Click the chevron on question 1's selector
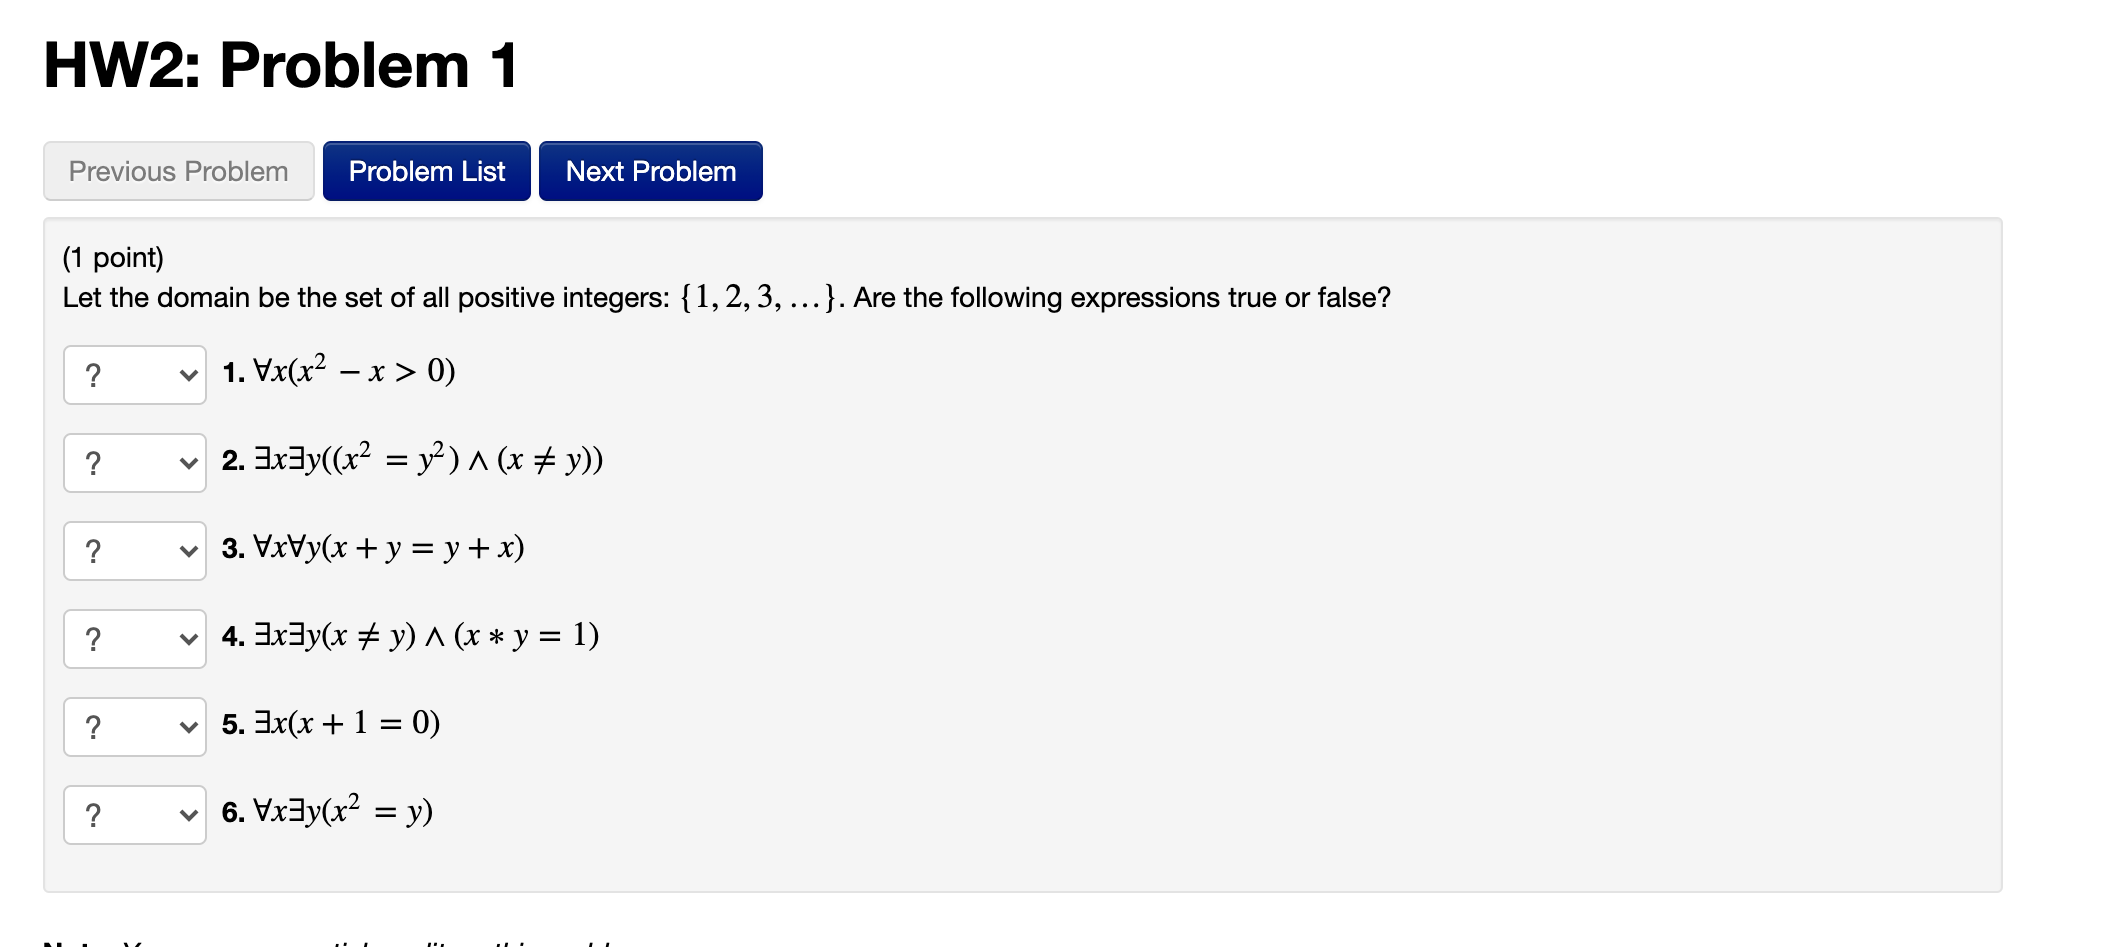Screen dimensions: 2107x947 [190, 374]
